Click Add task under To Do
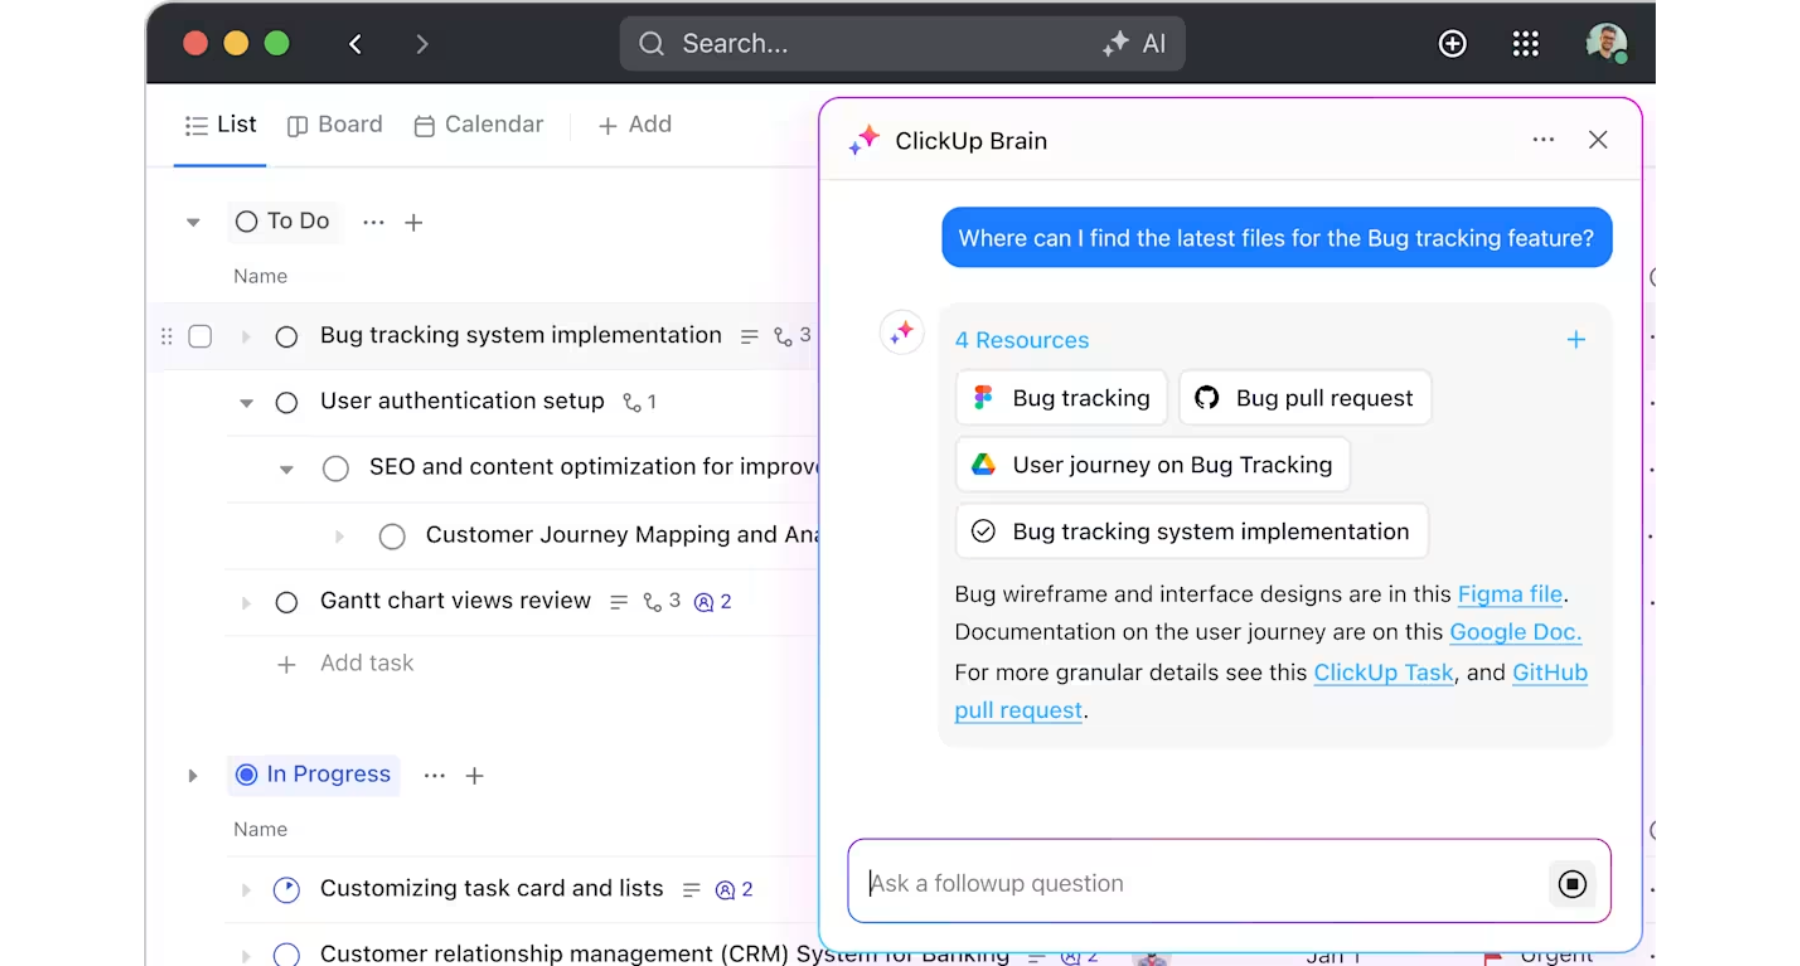Screen dimensions: 1800x966 (x=346, y=663)
